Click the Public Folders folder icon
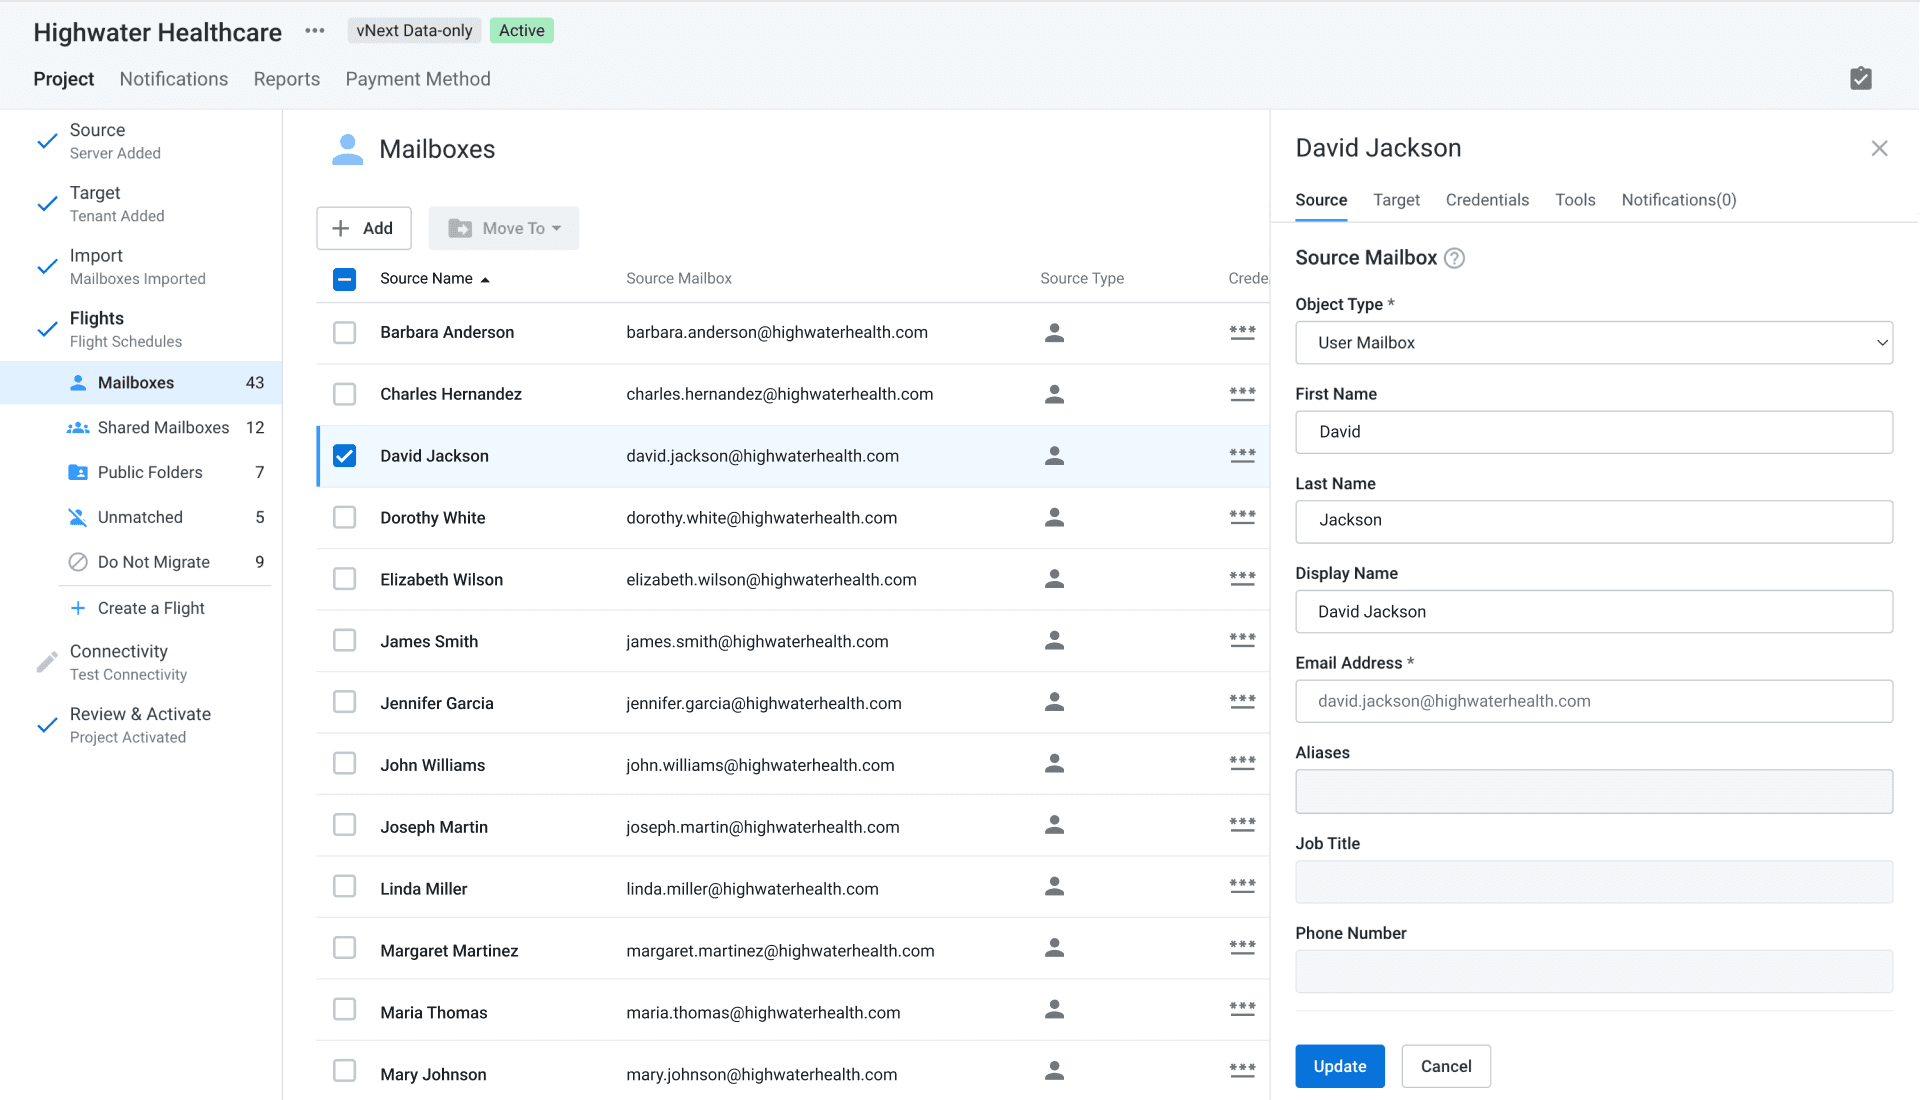The image size is (1920, 1100). [78, 472]
